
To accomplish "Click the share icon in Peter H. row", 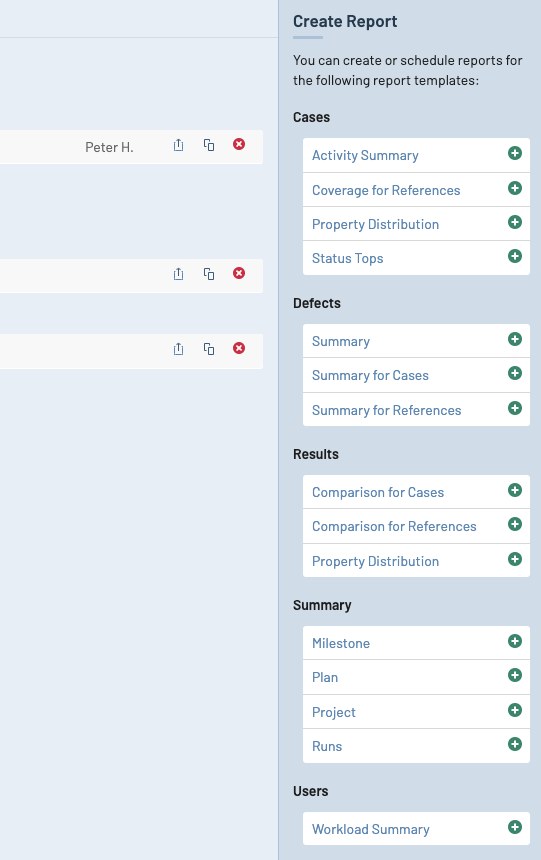I will 178,145.
